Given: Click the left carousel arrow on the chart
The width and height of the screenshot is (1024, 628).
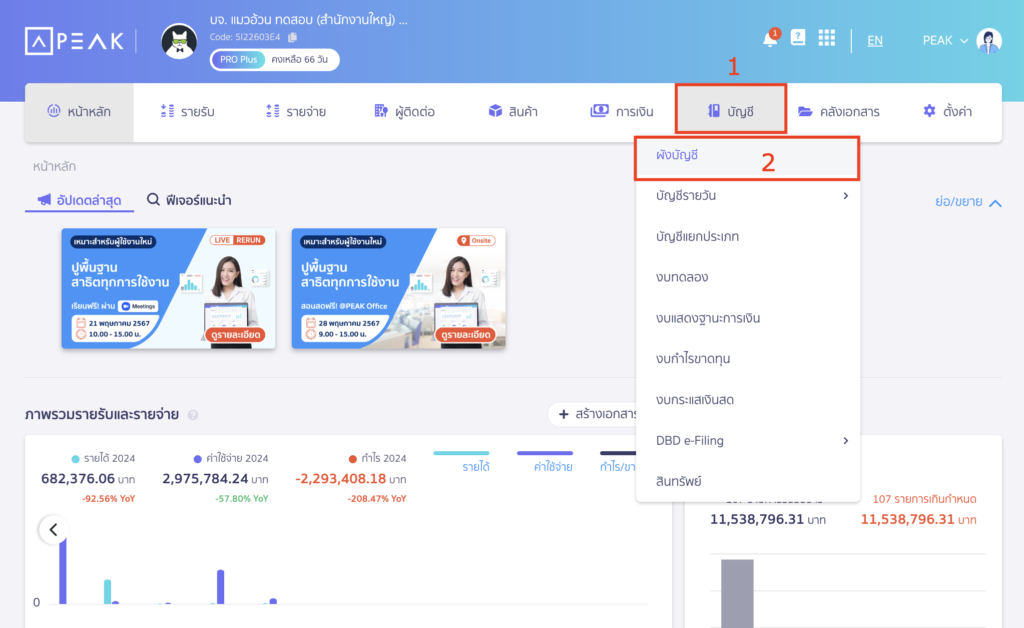Looking at the screenshot, I should (x=53, y=530).
